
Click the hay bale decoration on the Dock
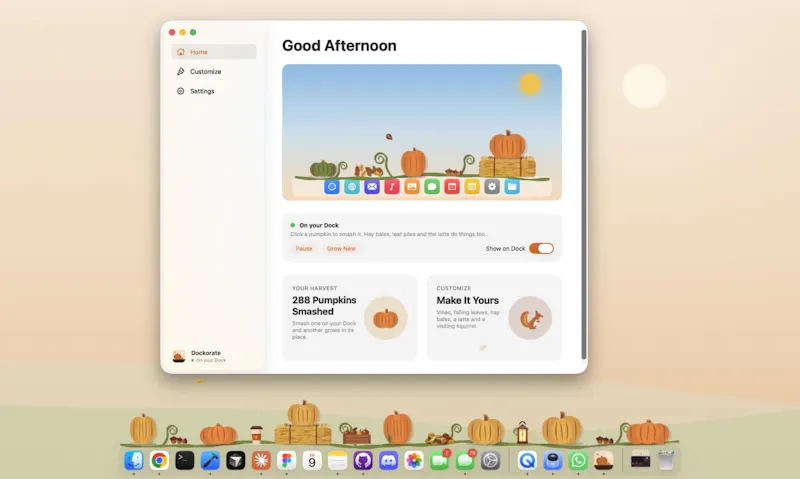point(303,434)
